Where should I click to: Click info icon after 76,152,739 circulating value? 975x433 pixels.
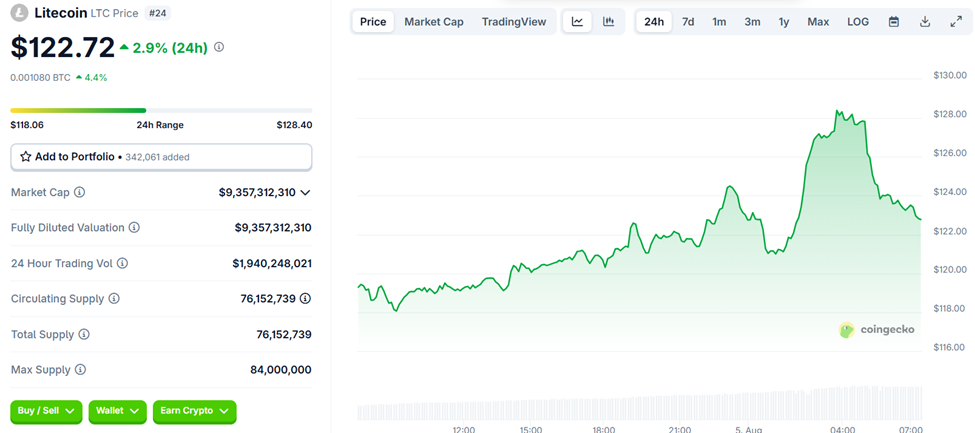click(x=305, y=299)
